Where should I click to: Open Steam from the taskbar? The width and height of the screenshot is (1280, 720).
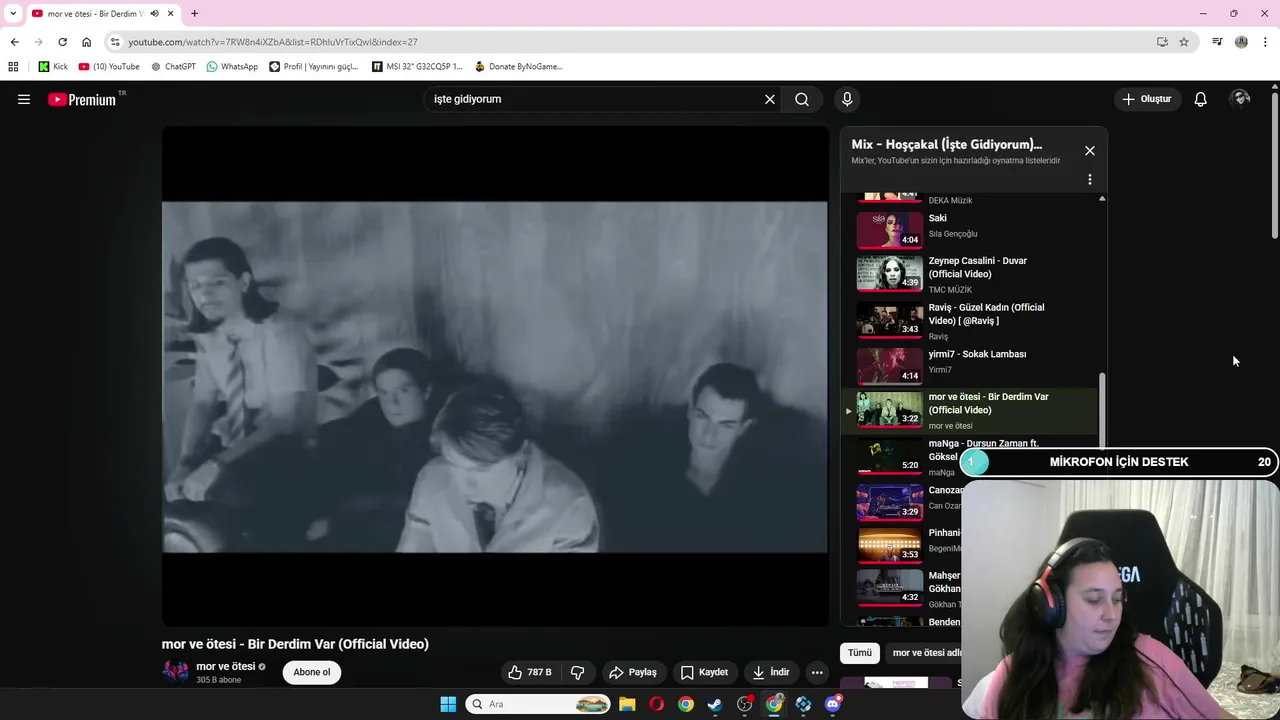[715, 704]
